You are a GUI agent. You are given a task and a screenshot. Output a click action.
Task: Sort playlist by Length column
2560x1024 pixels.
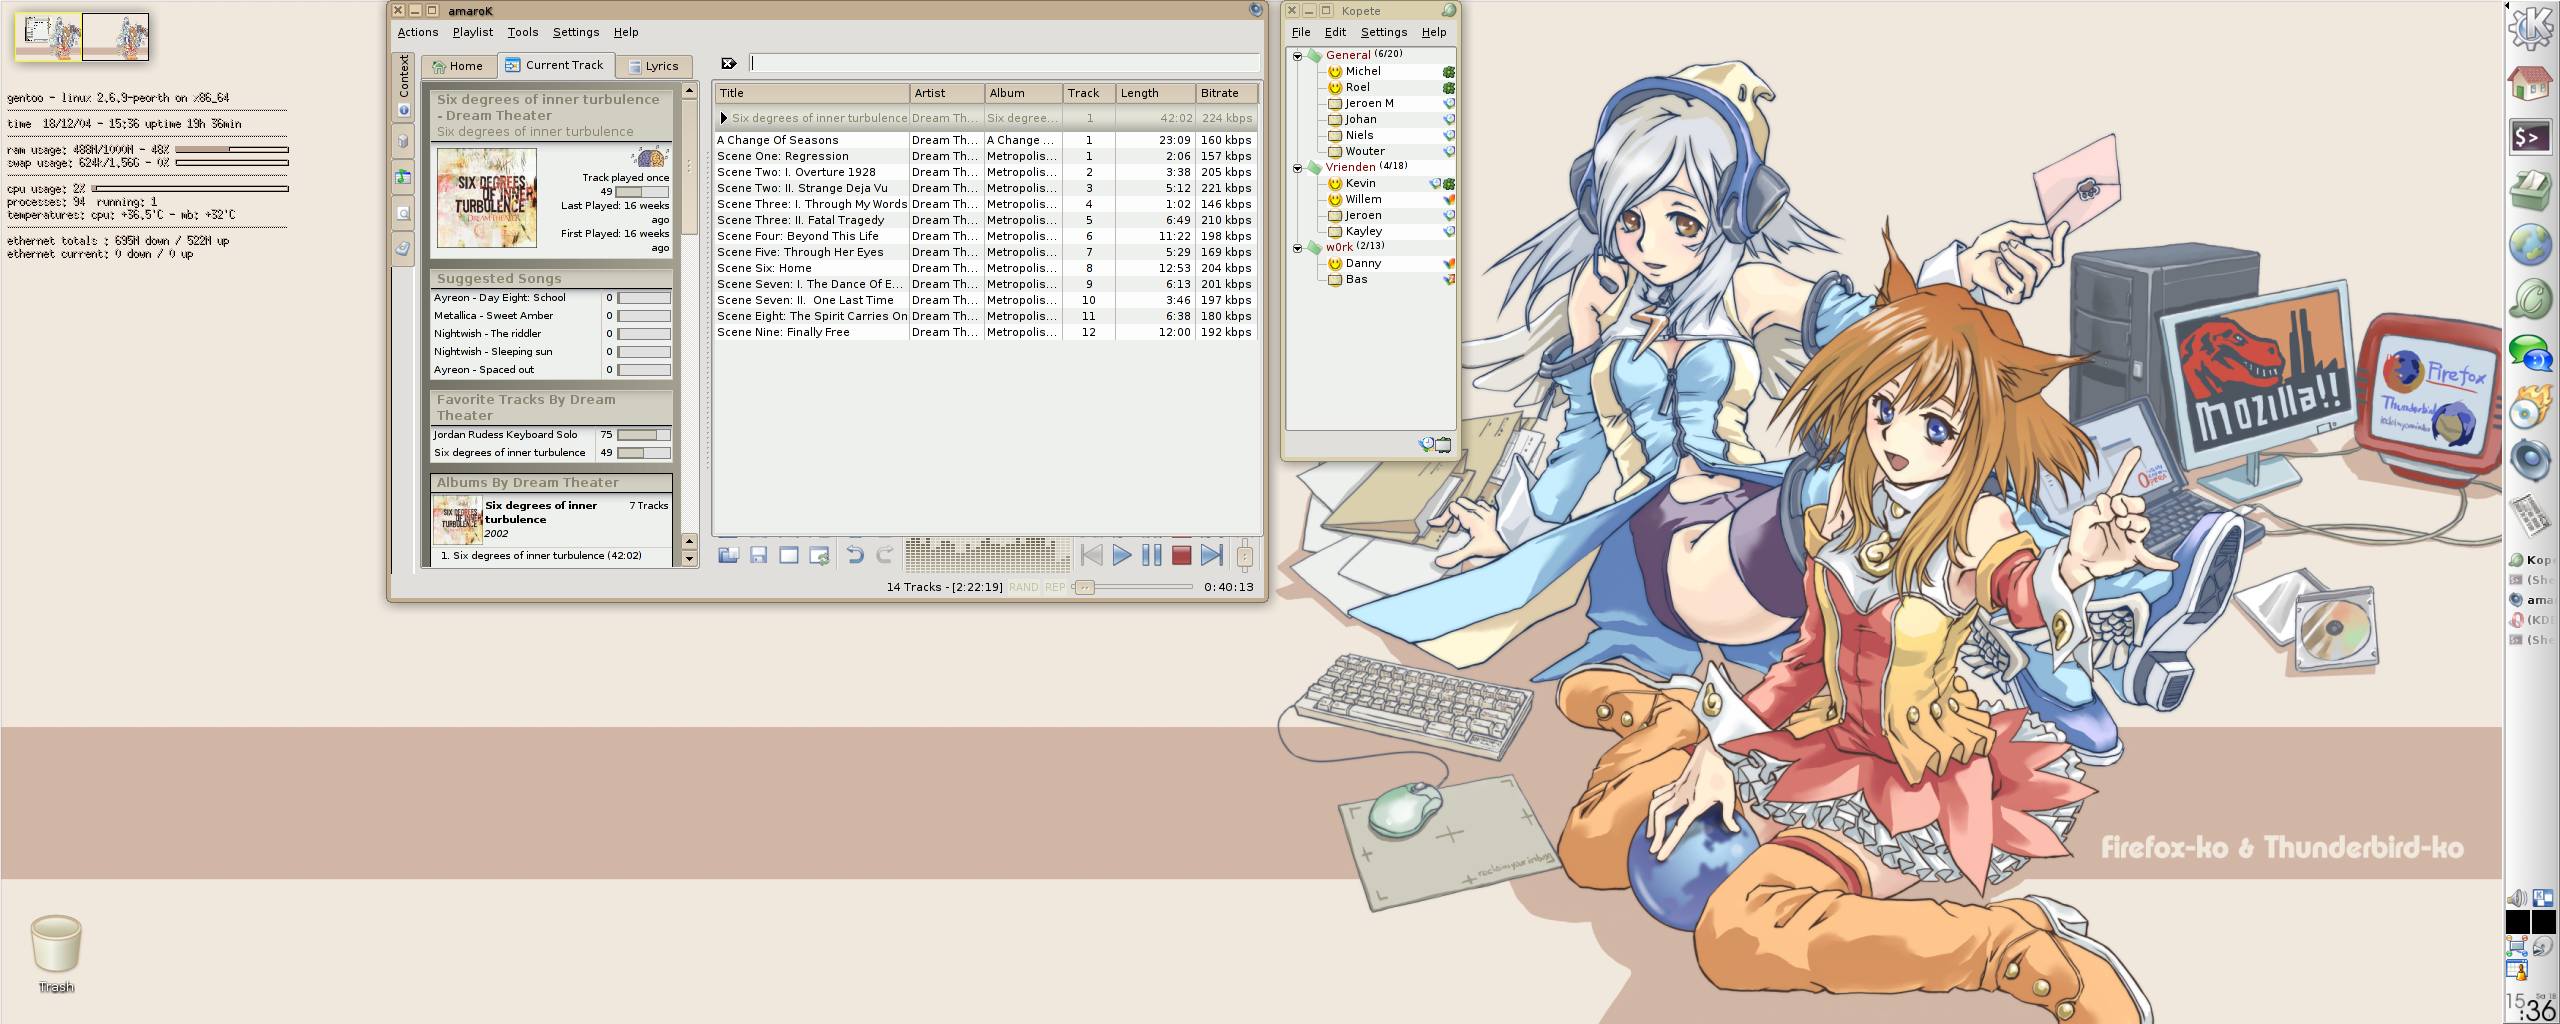[x=1156, y=93]
